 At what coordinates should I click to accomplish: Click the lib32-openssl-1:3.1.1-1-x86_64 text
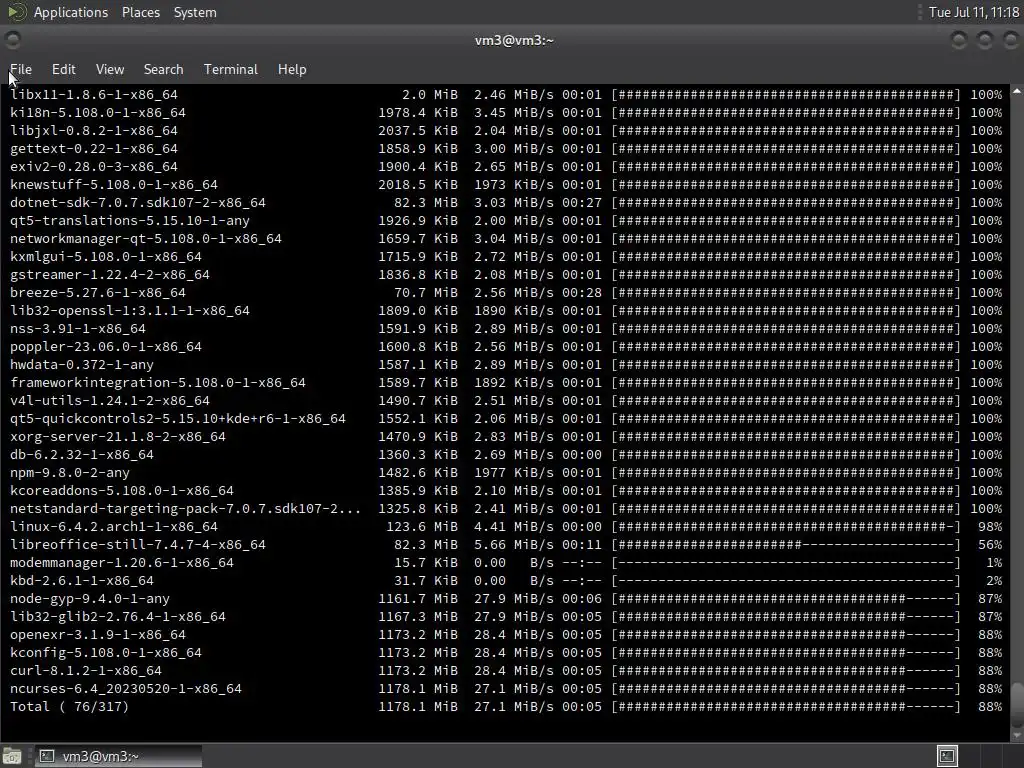point(129,311)
